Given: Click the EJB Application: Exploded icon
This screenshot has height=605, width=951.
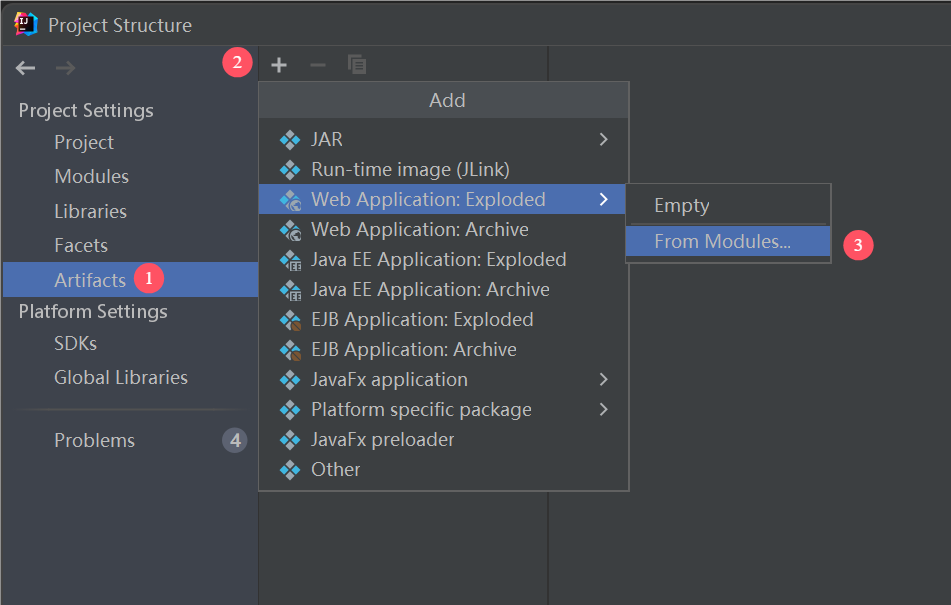Looking at the screenshot, I should [290, 320].
